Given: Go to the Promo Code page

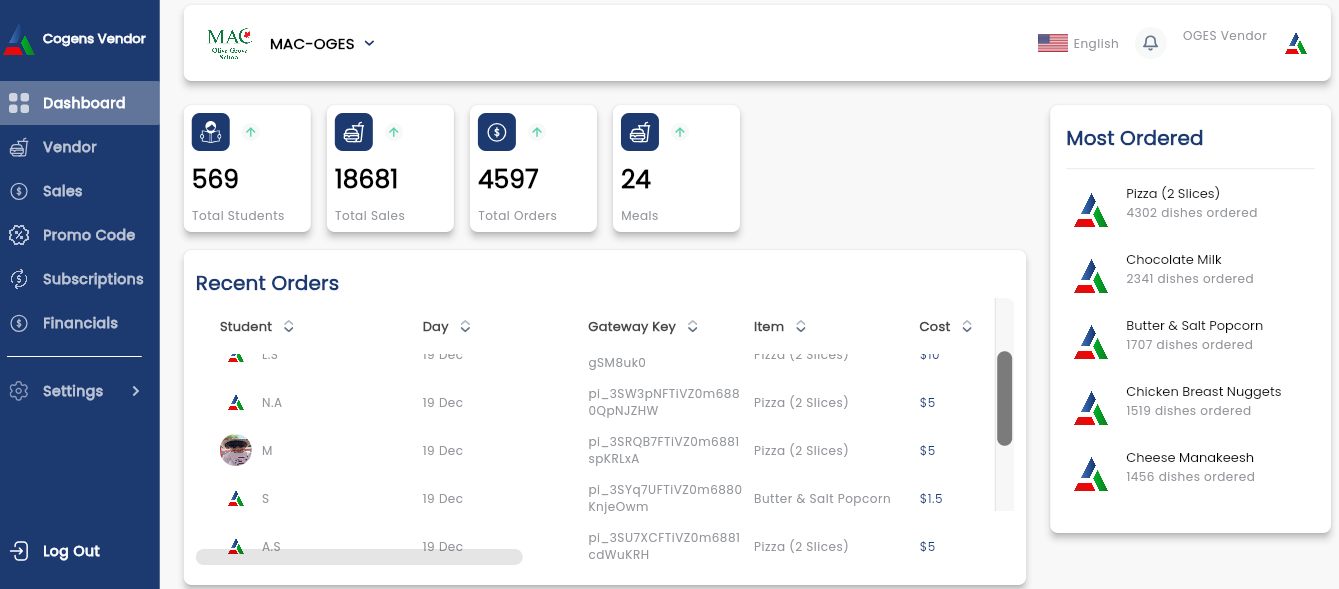Looking at the screenshot, I should [x=88, y=235].
